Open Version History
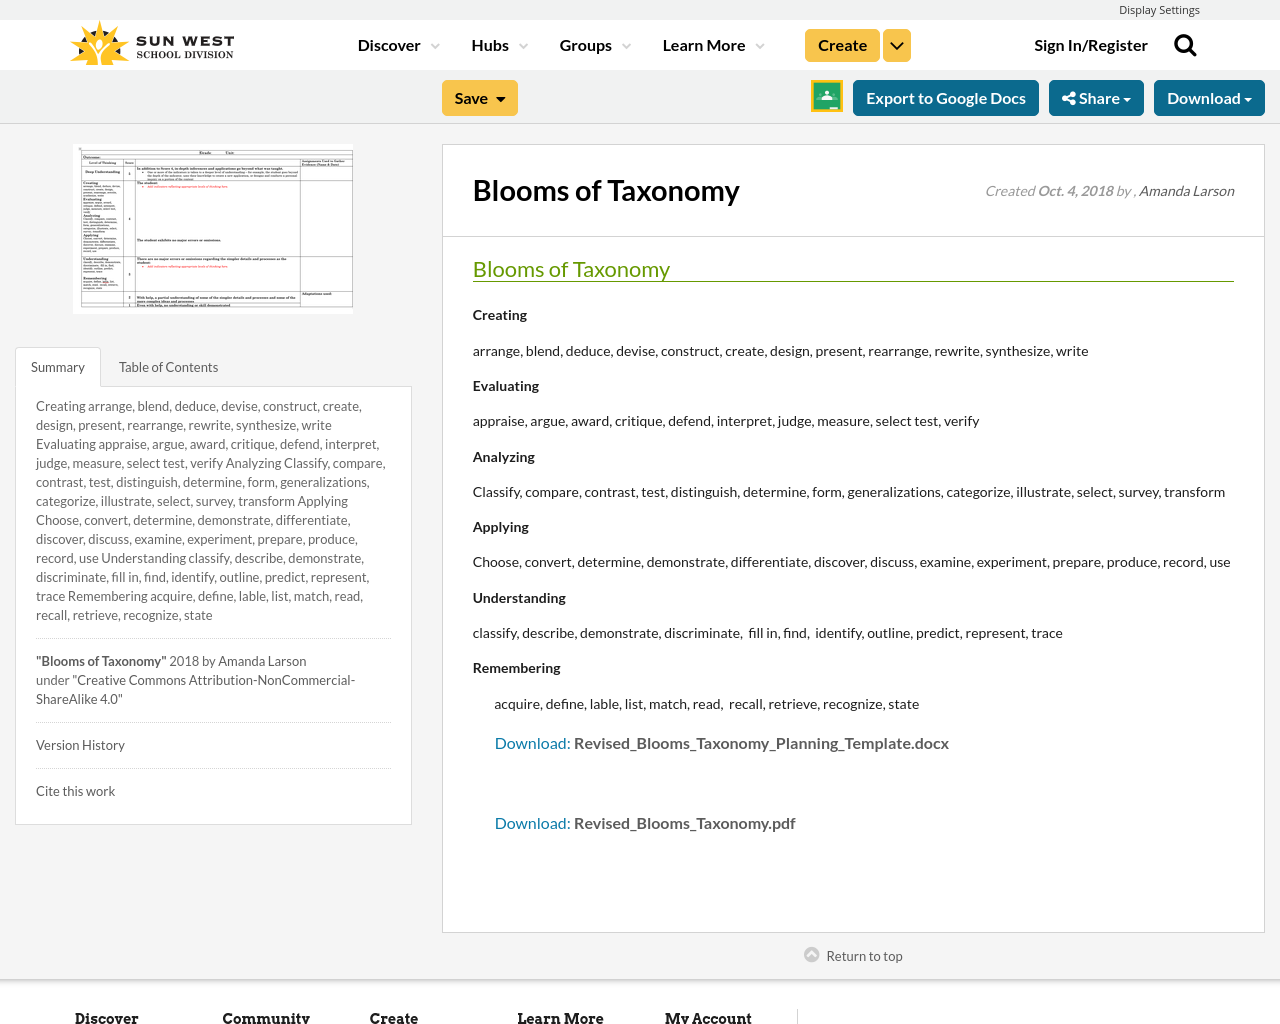Image resolution: width=1280 pixels, height=1024 pixels. click(80, 744)
